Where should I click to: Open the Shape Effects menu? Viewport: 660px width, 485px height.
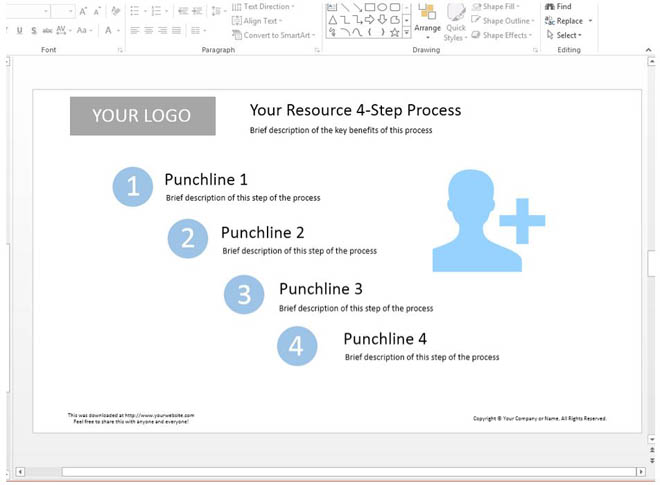click(x=502, y=35)
